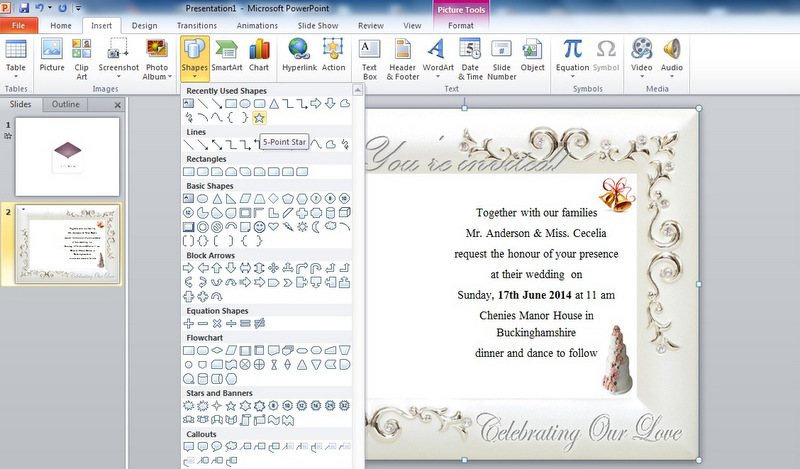Open the WordArt dropdown arrow
Viewport: 800px width, 469px height.
(438, 77)
